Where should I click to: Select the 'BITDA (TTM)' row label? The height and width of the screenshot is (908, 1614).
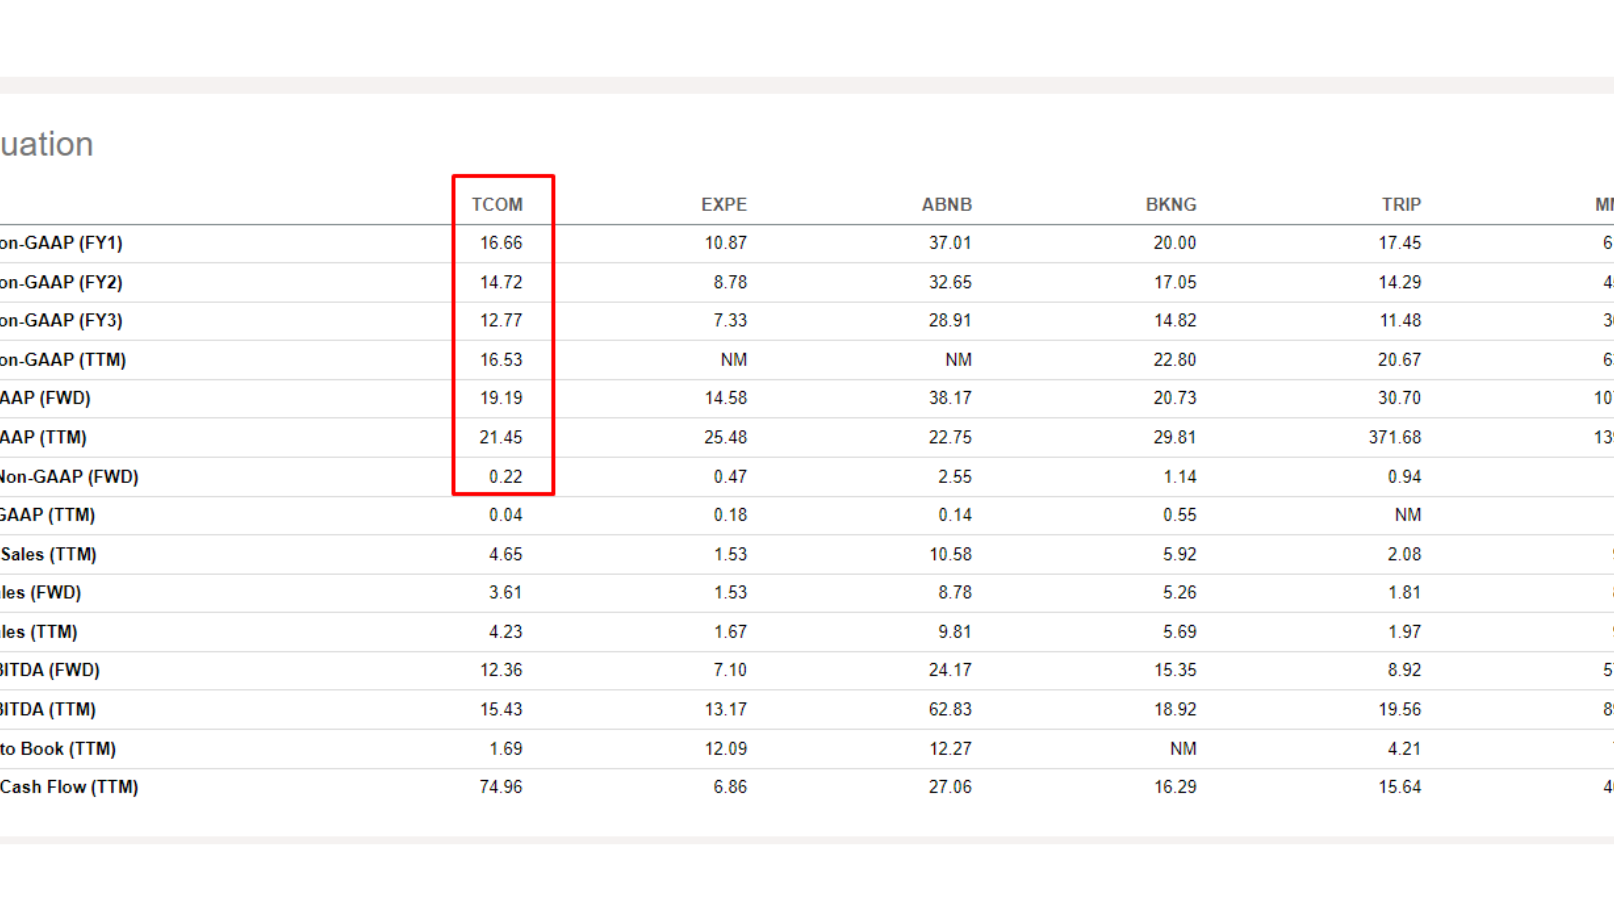[48, 709]
